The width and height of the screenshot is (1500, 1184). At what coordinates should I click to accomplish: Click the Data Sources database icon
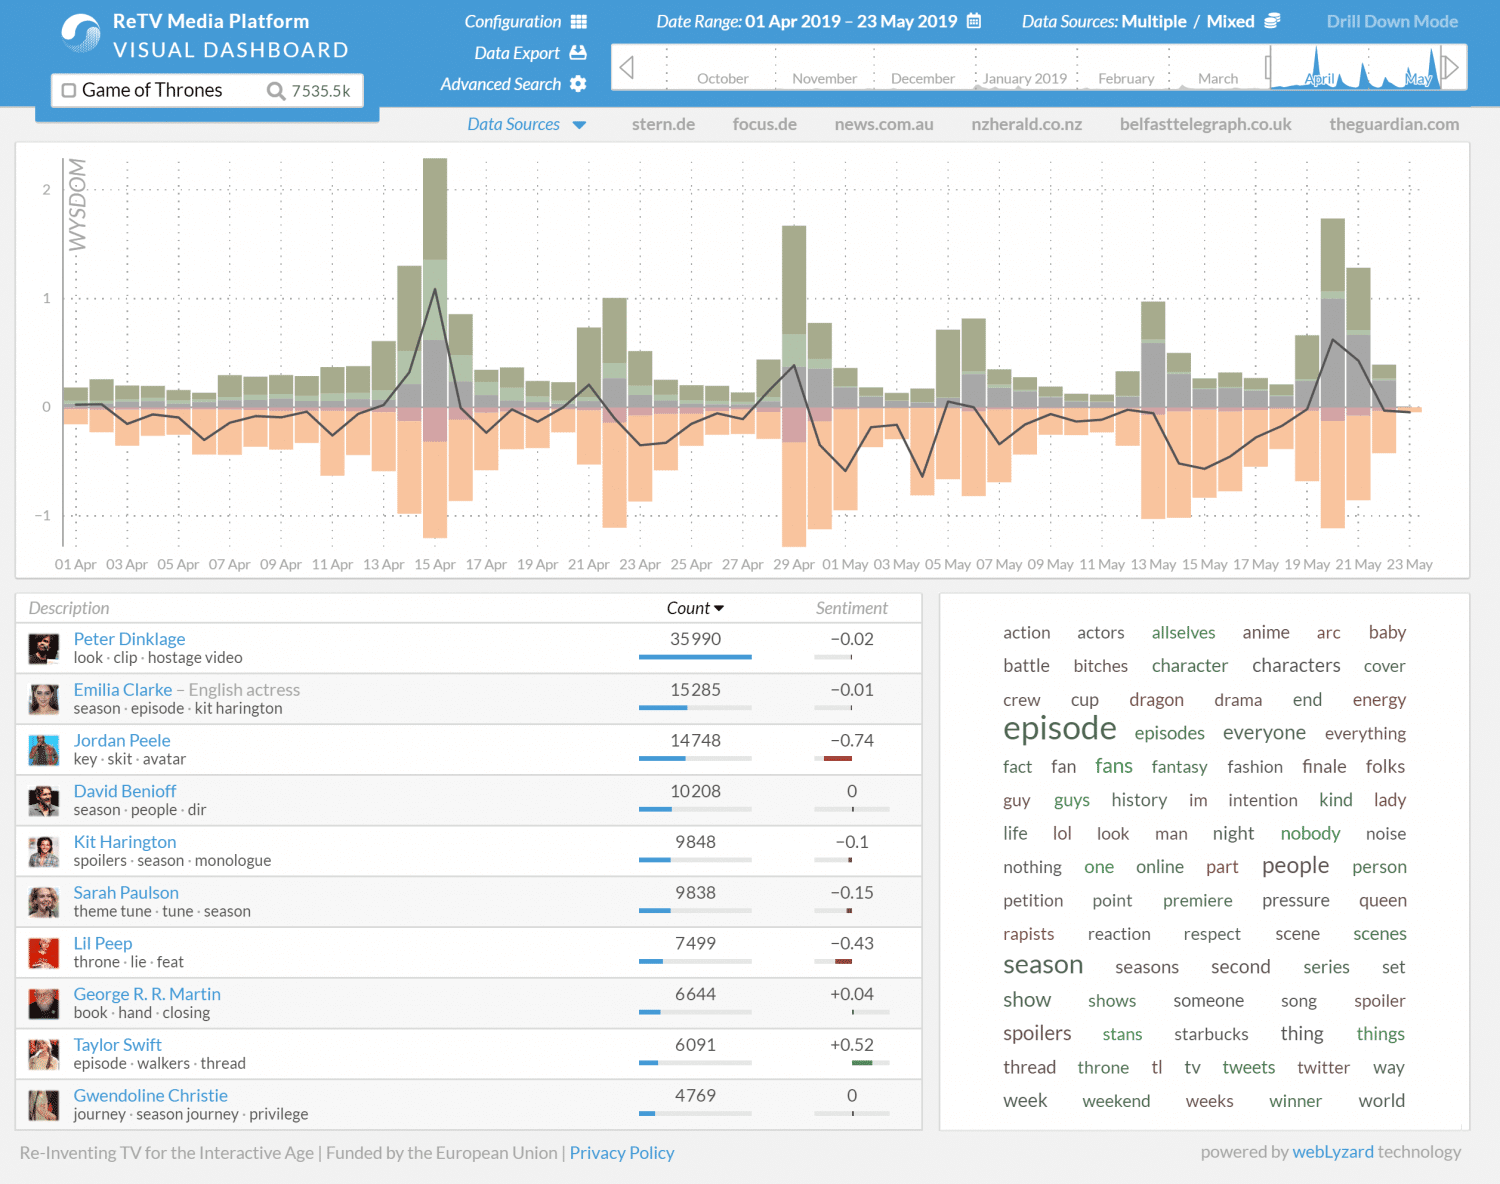click(1272, 21)
